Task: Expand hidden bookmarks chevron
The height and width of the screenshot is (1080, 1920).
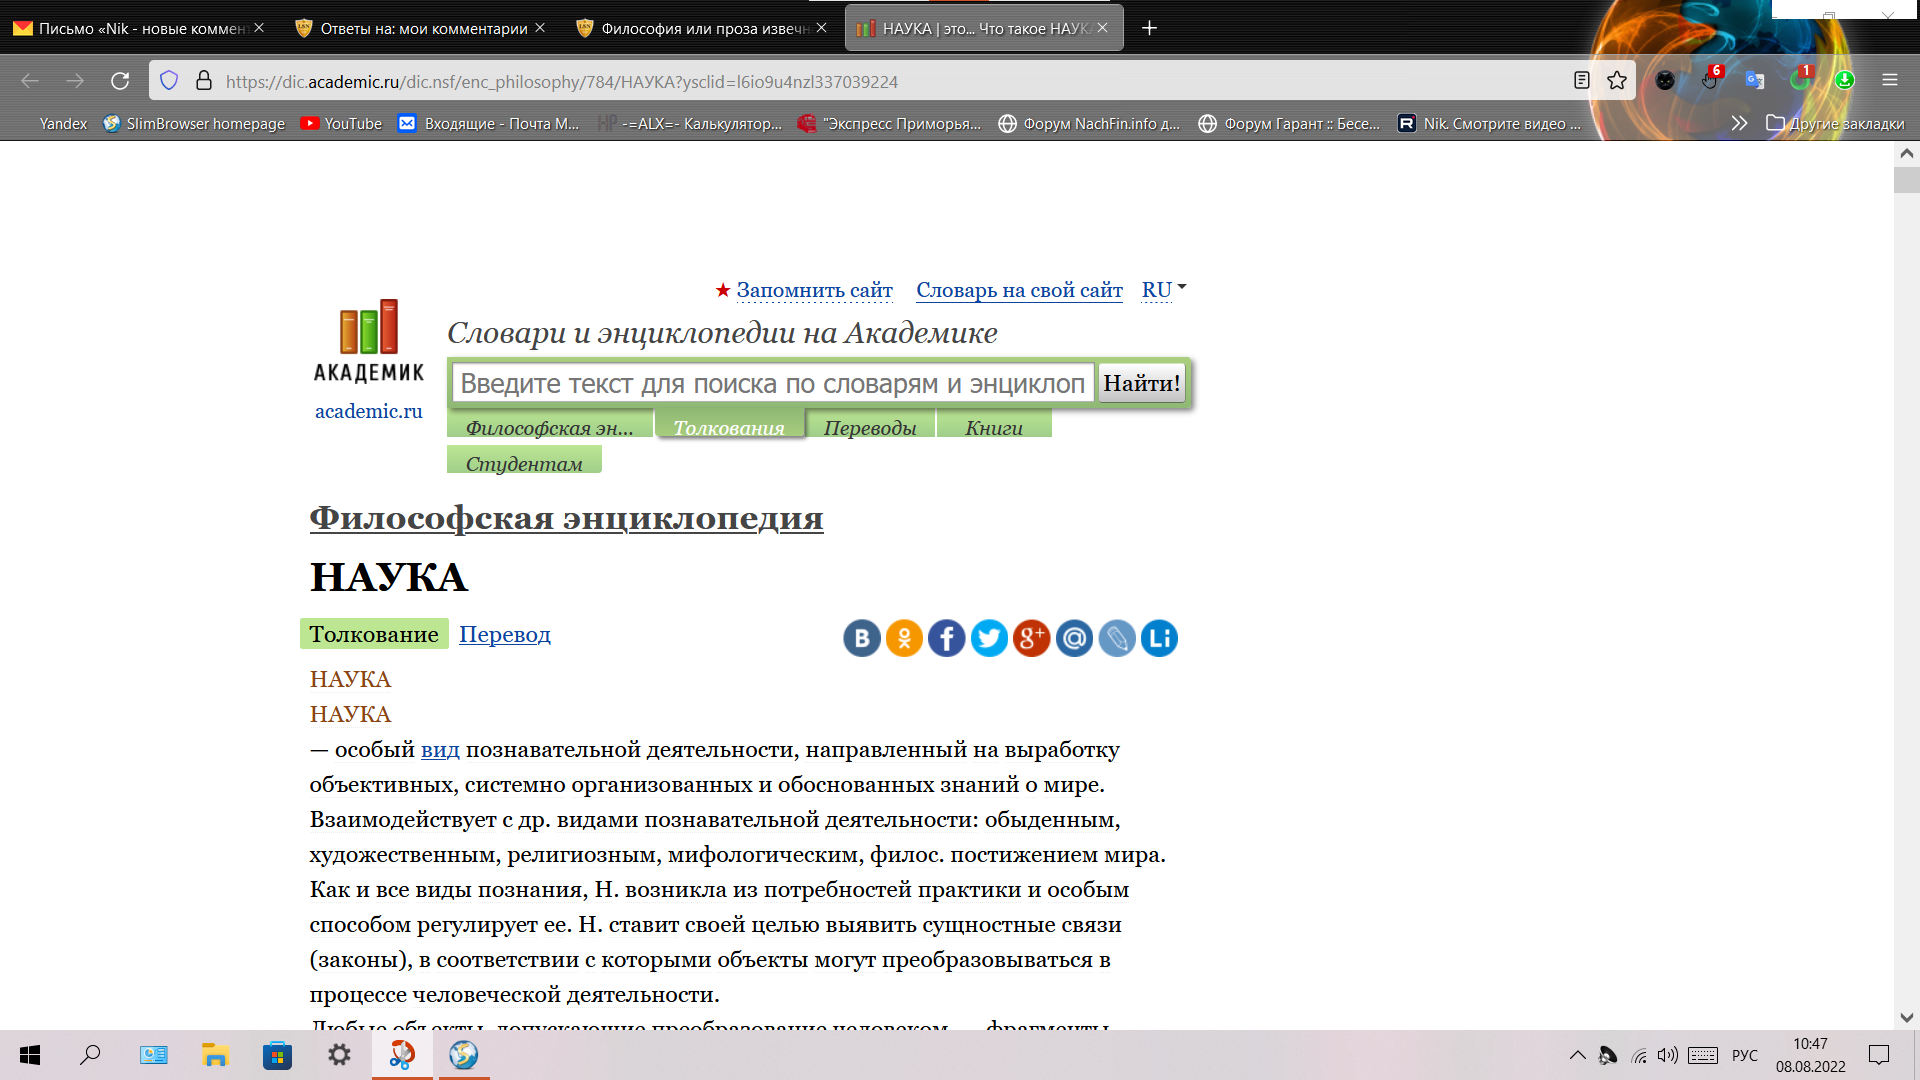Action: (1739, 123)
